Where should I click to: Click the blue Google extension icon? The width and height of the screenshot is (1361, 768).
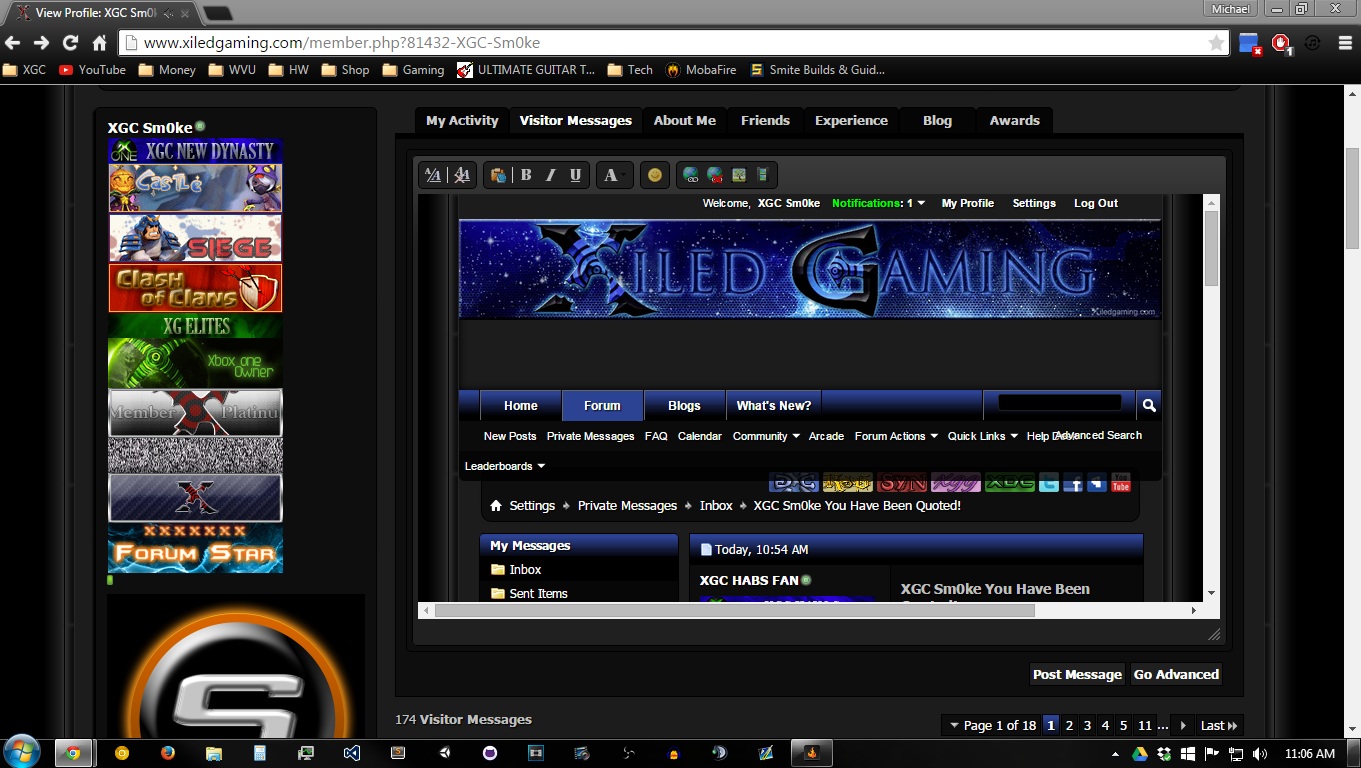tap(1249, 43)
